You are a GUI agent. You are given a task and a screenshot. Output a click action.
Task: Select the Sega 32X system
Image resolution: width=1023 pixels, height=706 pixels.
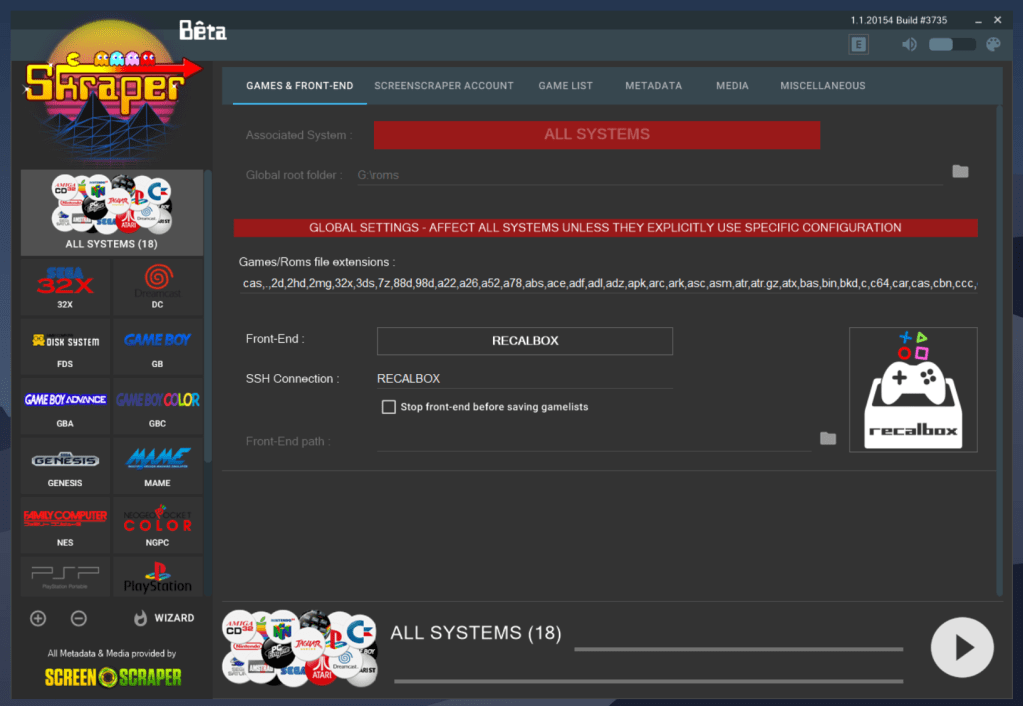pos(65,285)
